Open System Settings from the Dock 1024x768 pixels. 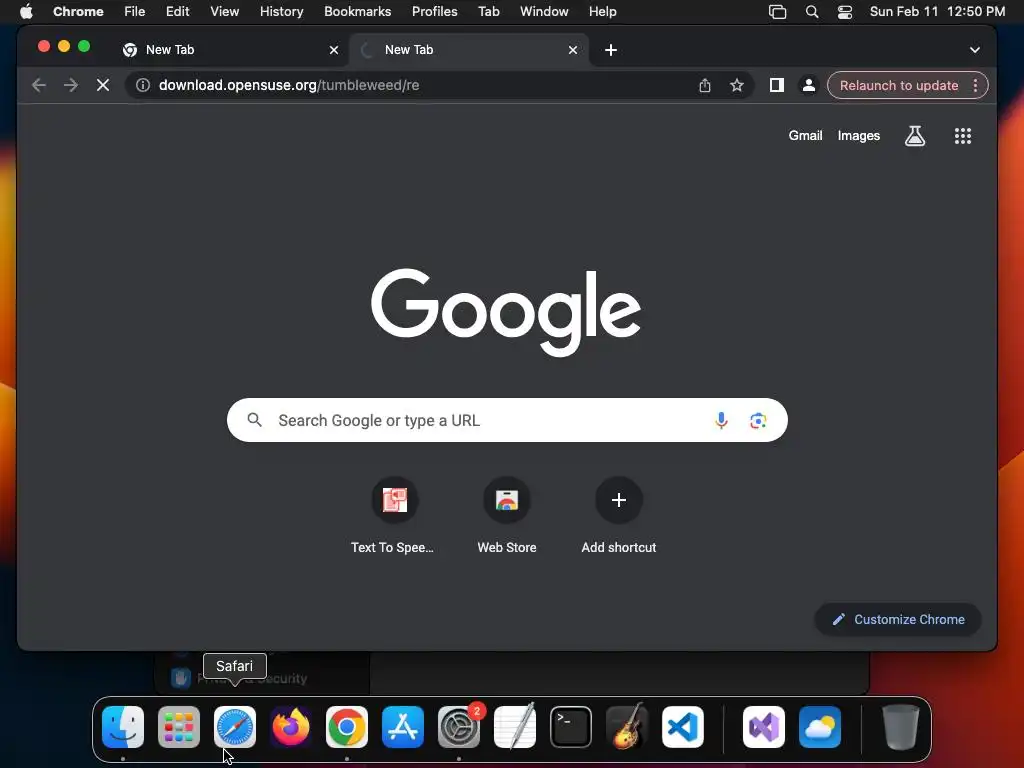click(458, 727)
